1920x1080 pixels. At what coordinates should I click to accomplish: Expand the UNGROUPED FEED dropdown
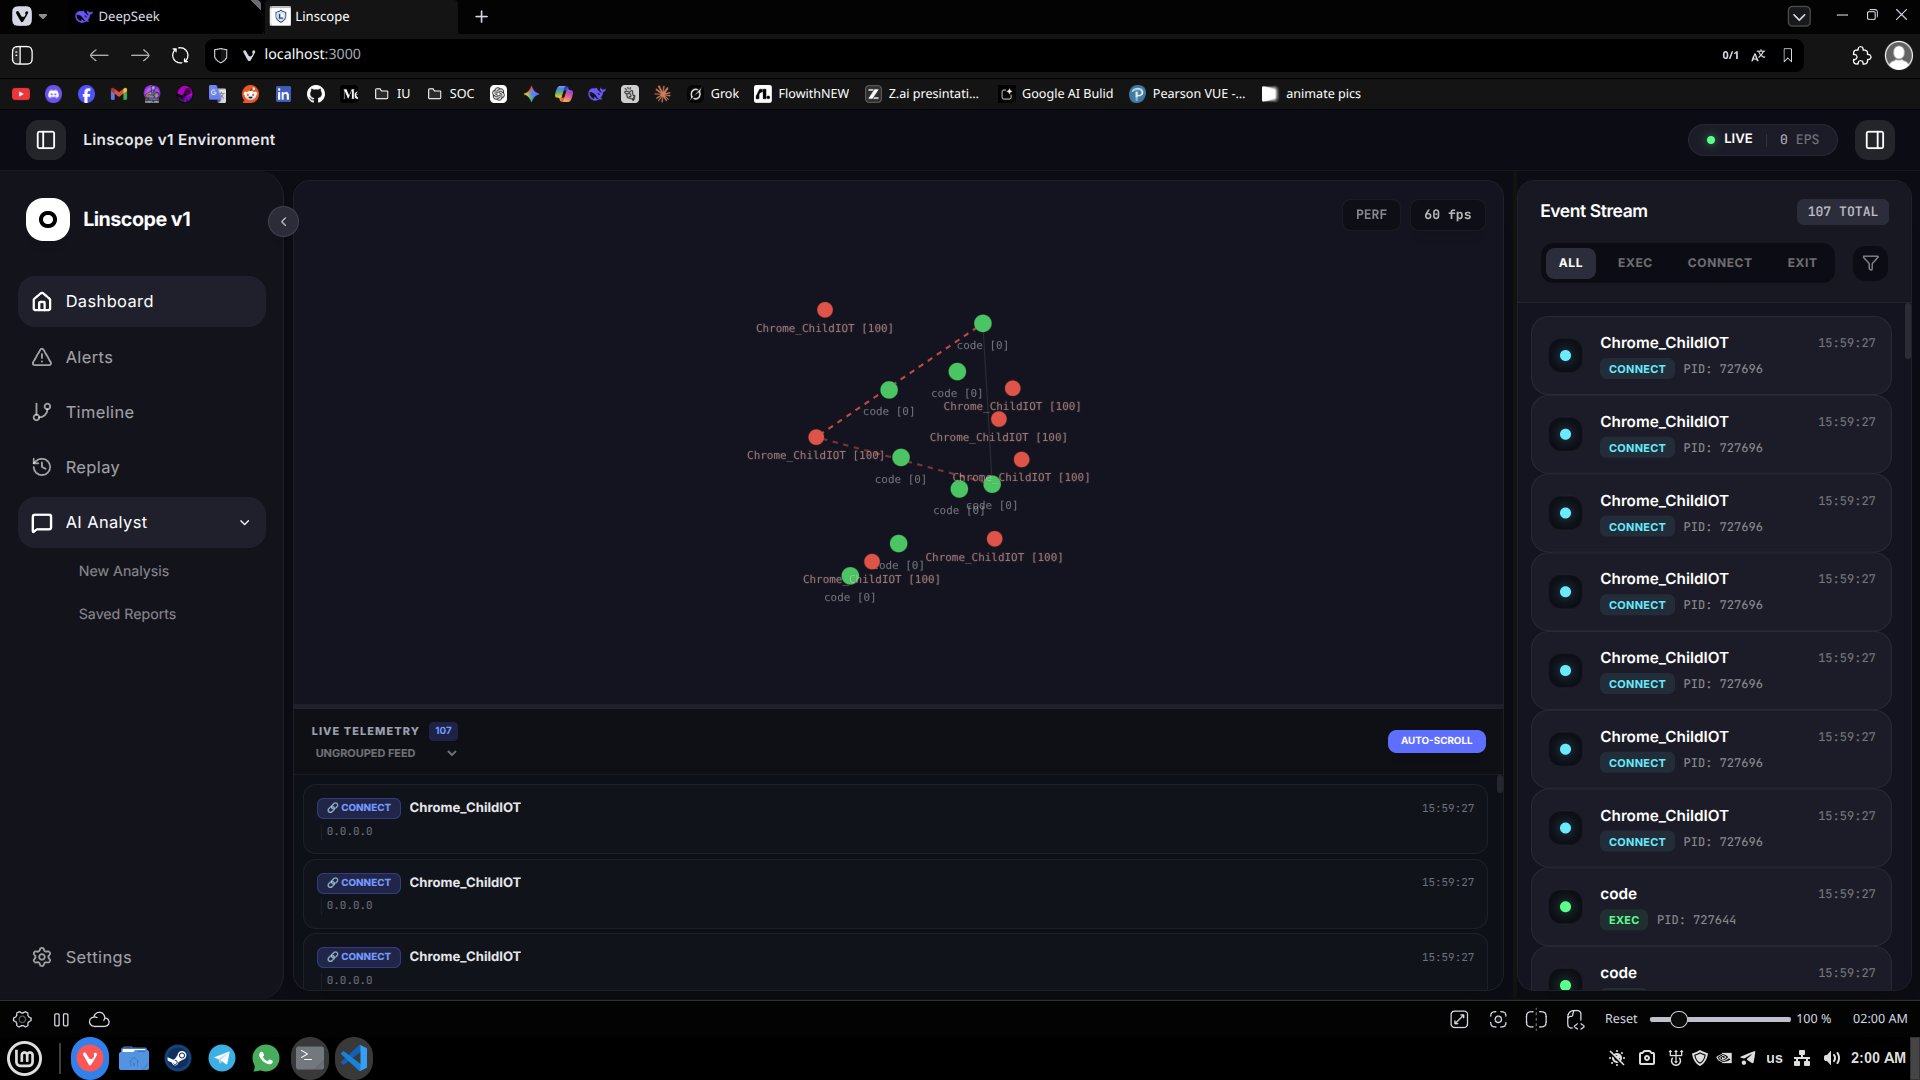coord(385,753)
